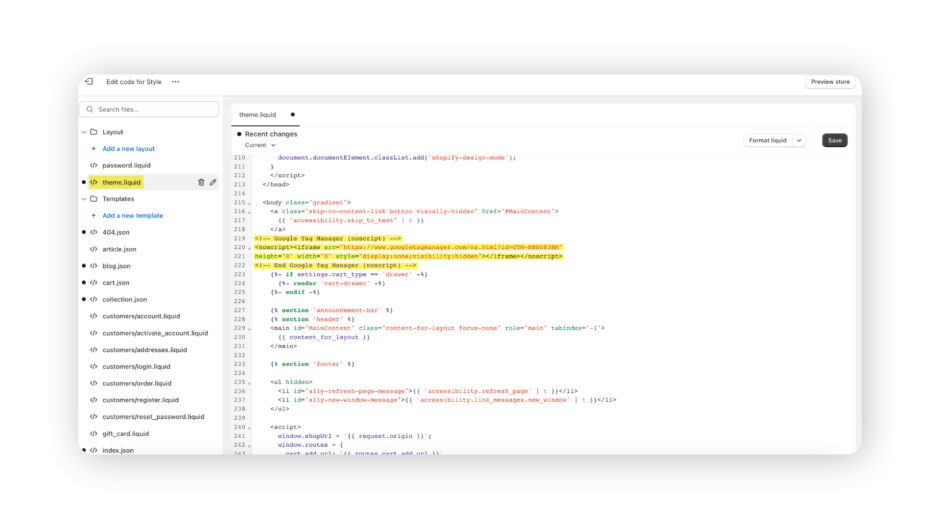This screenshot has width=940, height=529.
Task: Open article.json template file
Action: point(119,250)
